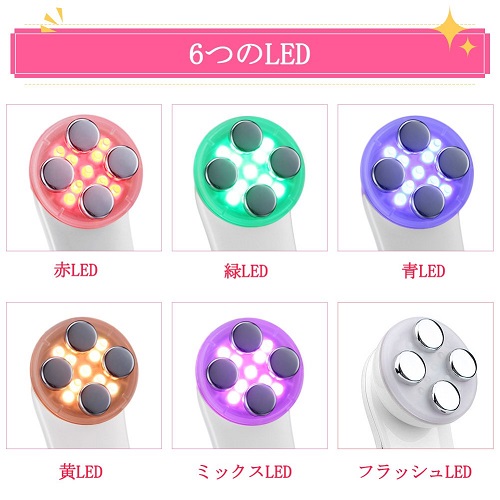Click the large gold sparkle star icon

coord(451,28)
